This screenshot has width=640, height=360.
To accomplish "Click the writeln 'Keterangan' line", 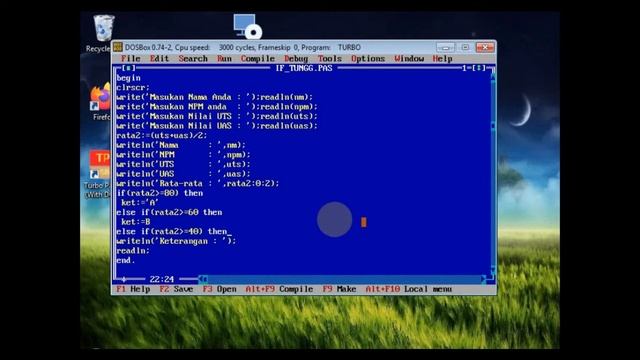I will point(176,241).
